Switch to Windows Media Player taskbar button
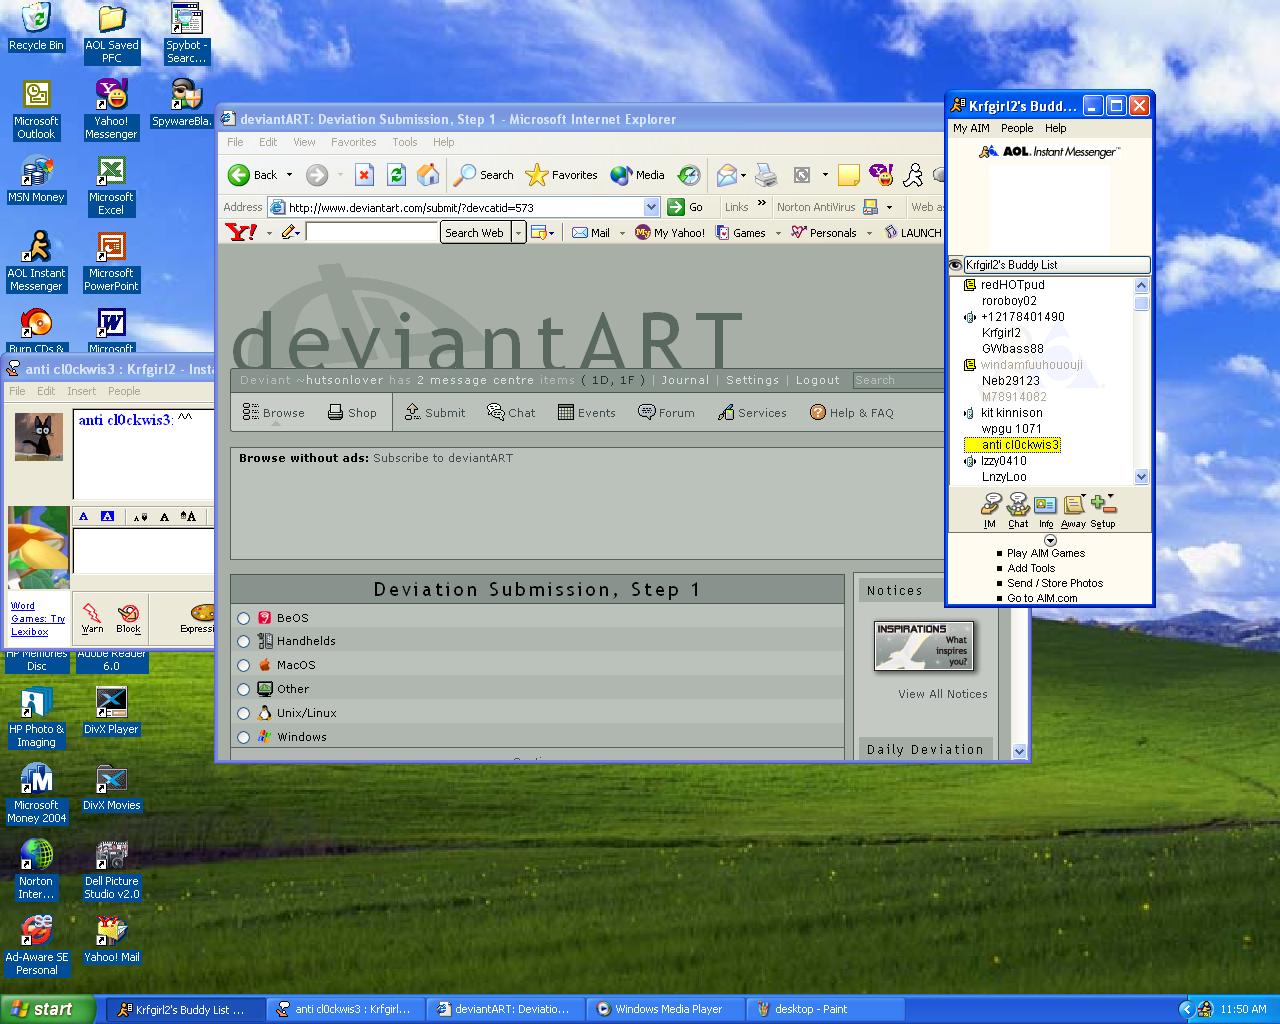Screen dimensions: 1280x1024 [x=665, y=1009]
